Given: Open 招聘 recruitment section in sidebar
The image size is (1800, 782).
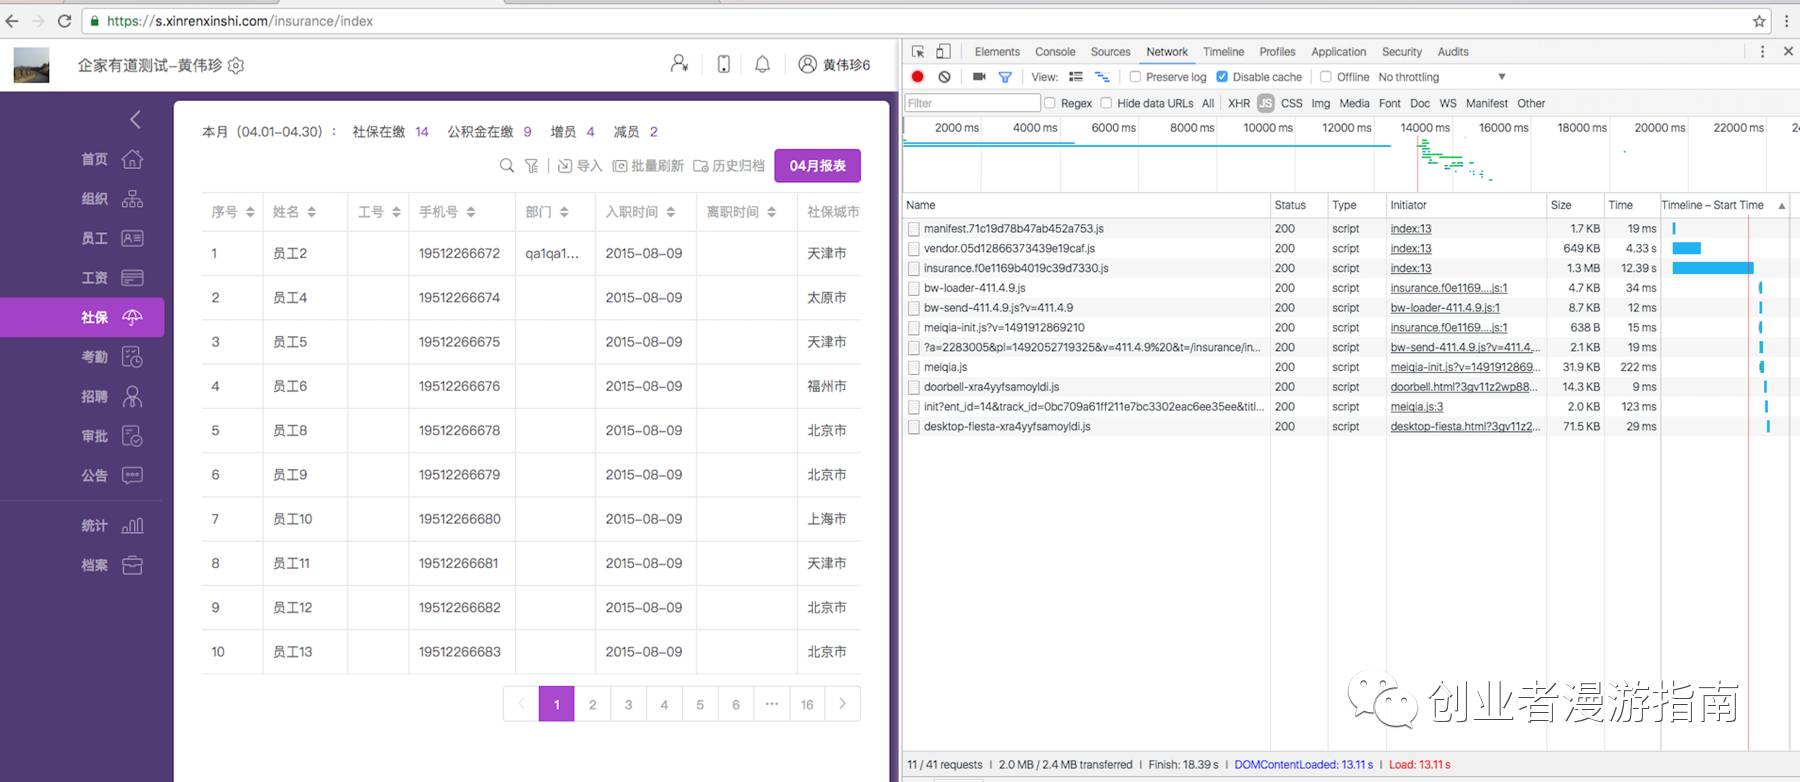Looking at the screenshot, I should point(112,397).
